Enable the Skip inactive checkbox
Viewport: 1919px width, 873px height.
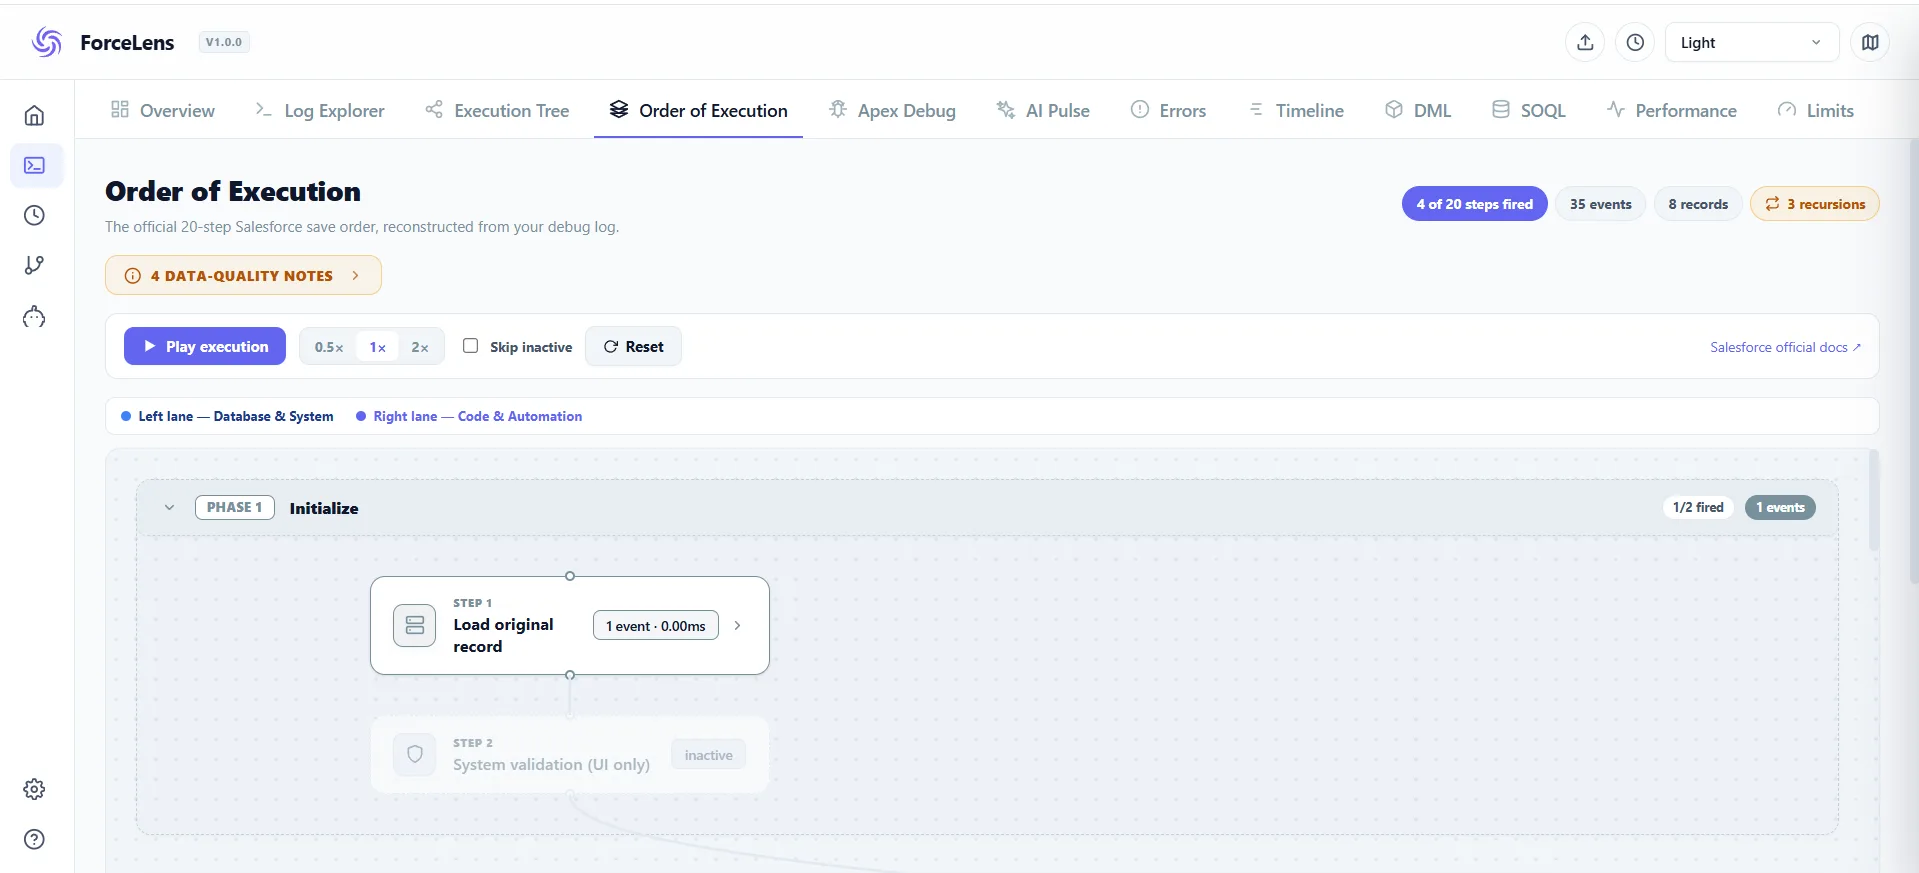tap(470, 346)
